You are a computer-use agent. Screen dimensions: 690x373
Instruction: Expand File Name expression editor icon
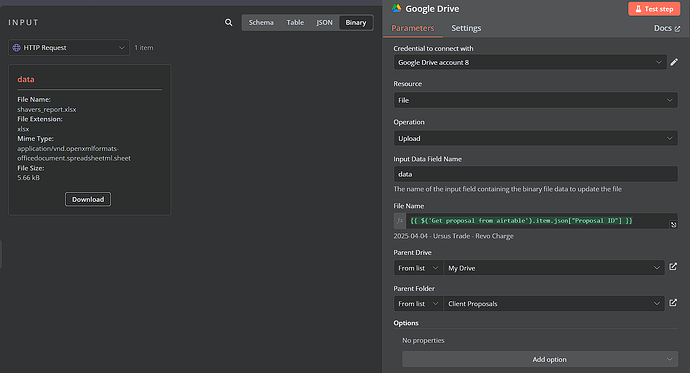[x=673, y=225]
